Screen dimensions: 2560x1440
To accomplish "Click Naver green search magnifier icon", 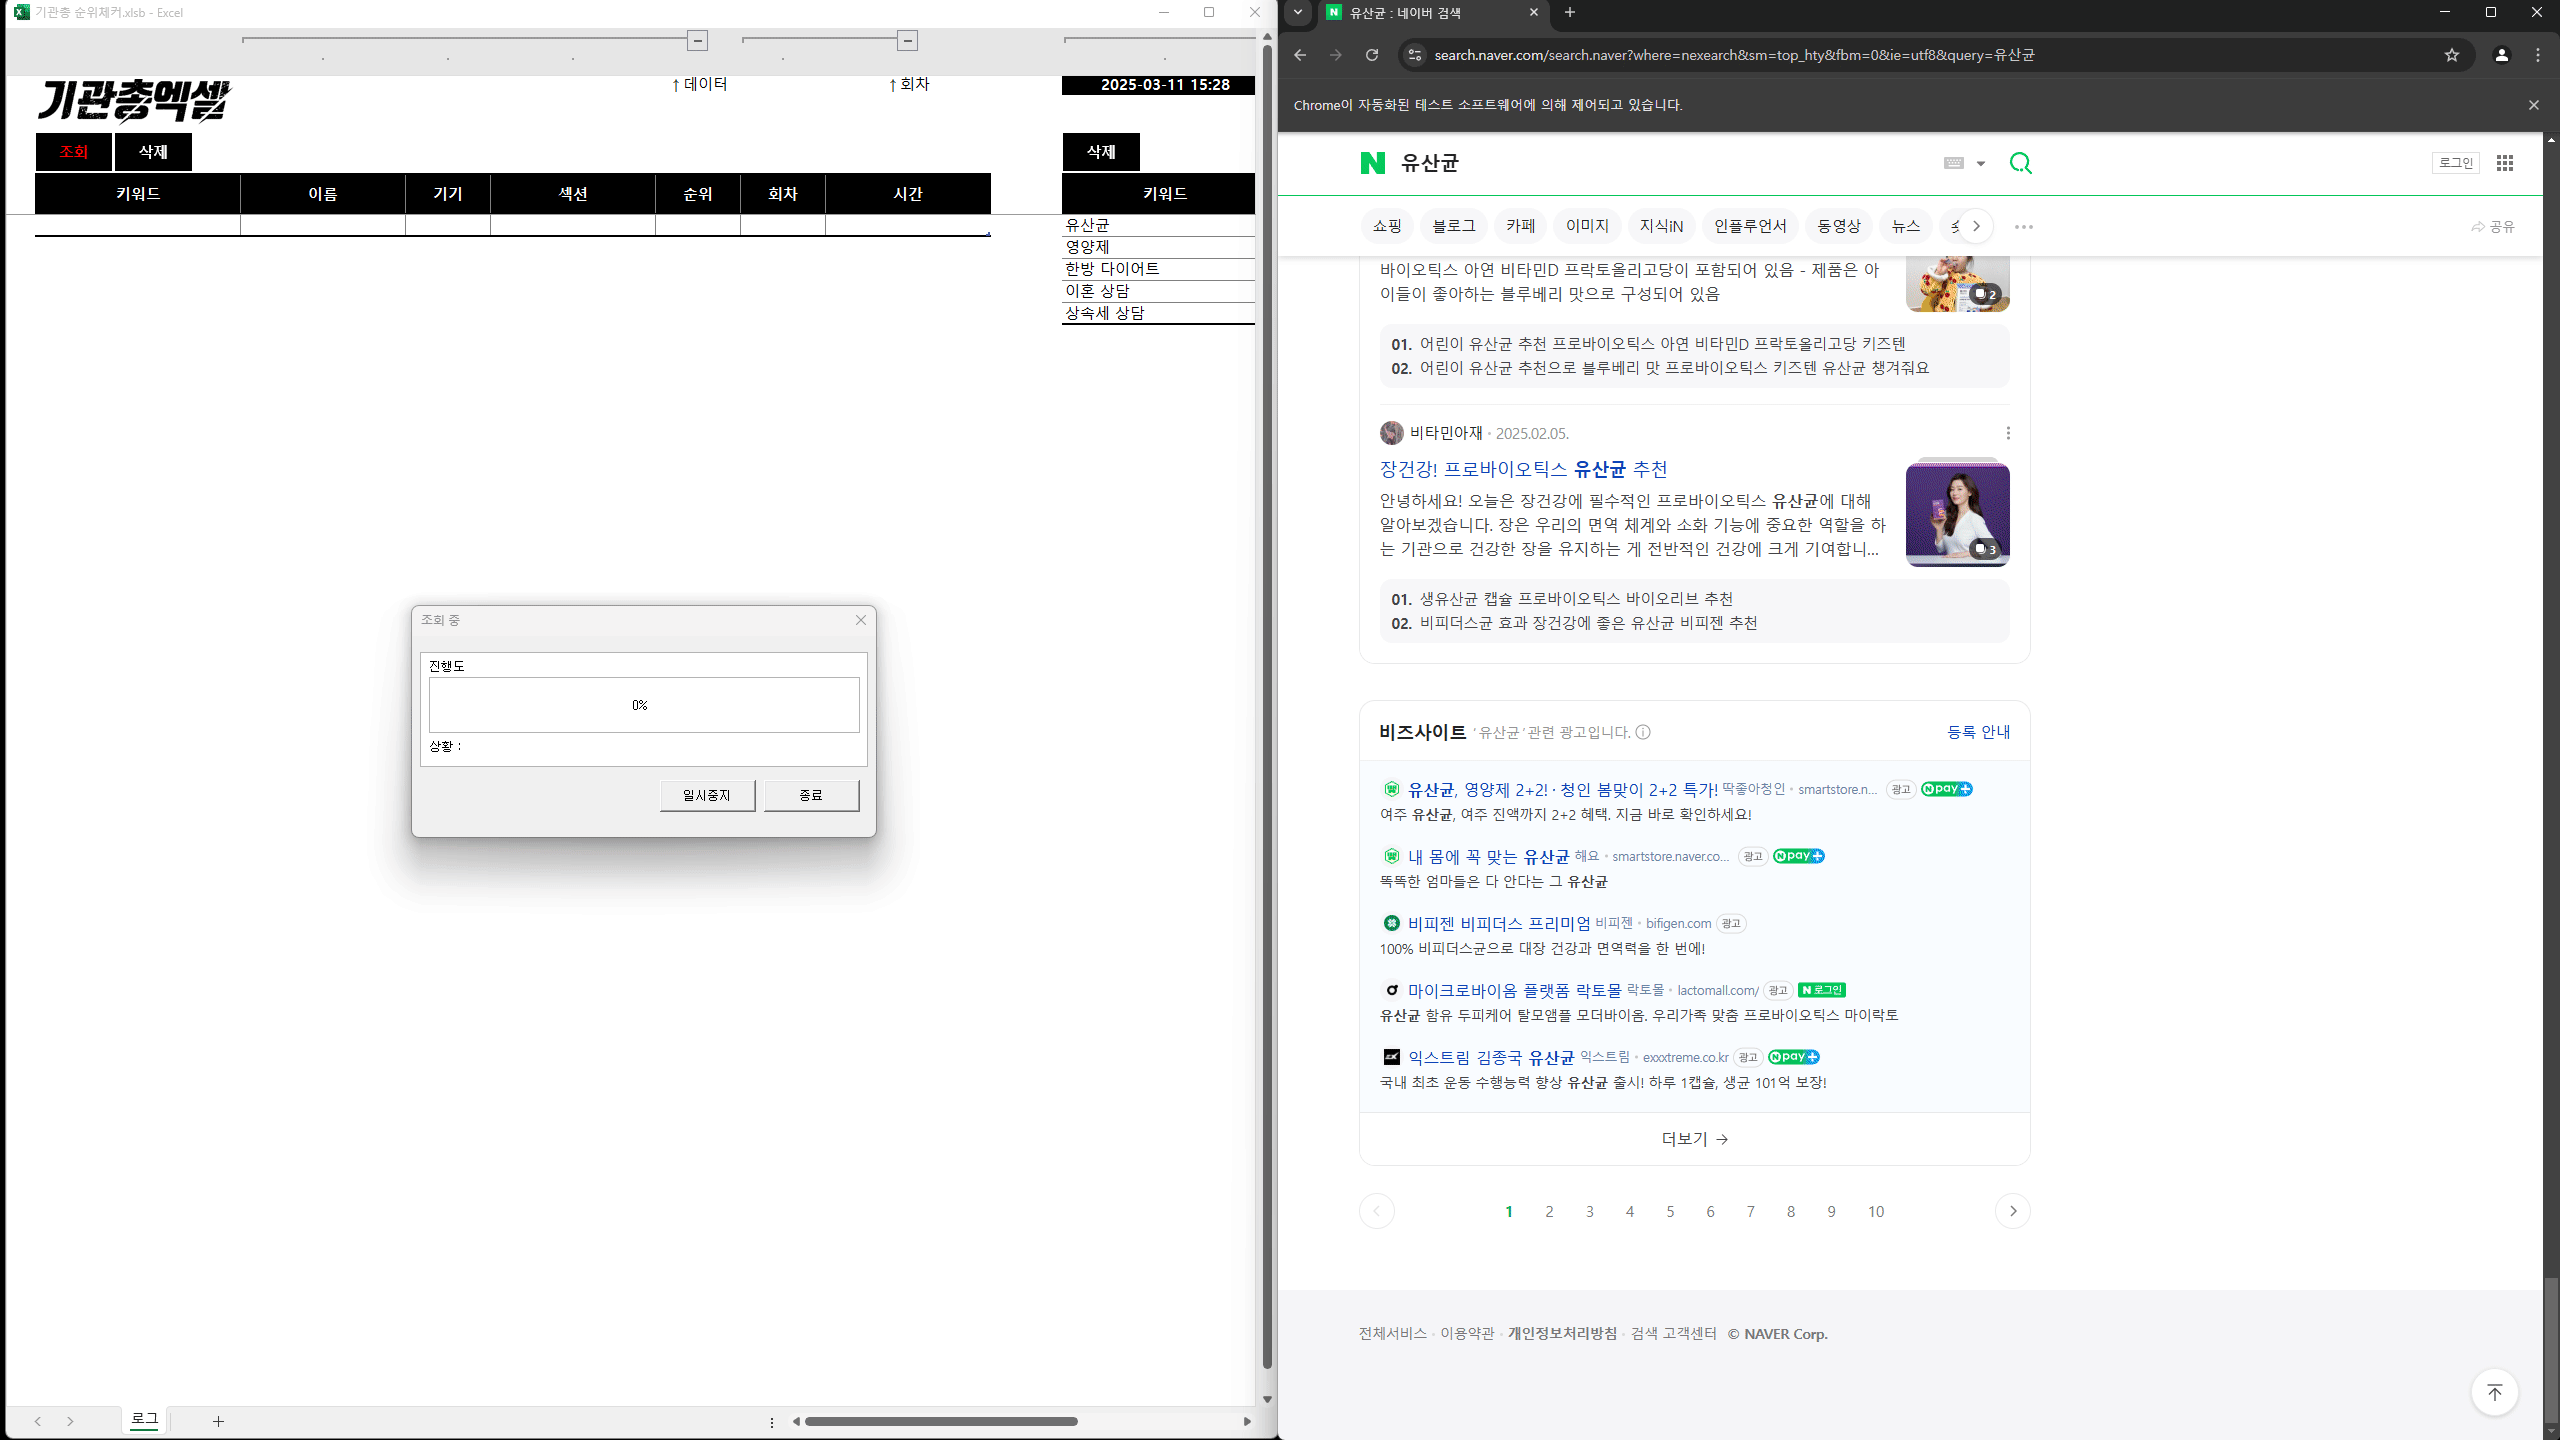I will click(2020, 163).
